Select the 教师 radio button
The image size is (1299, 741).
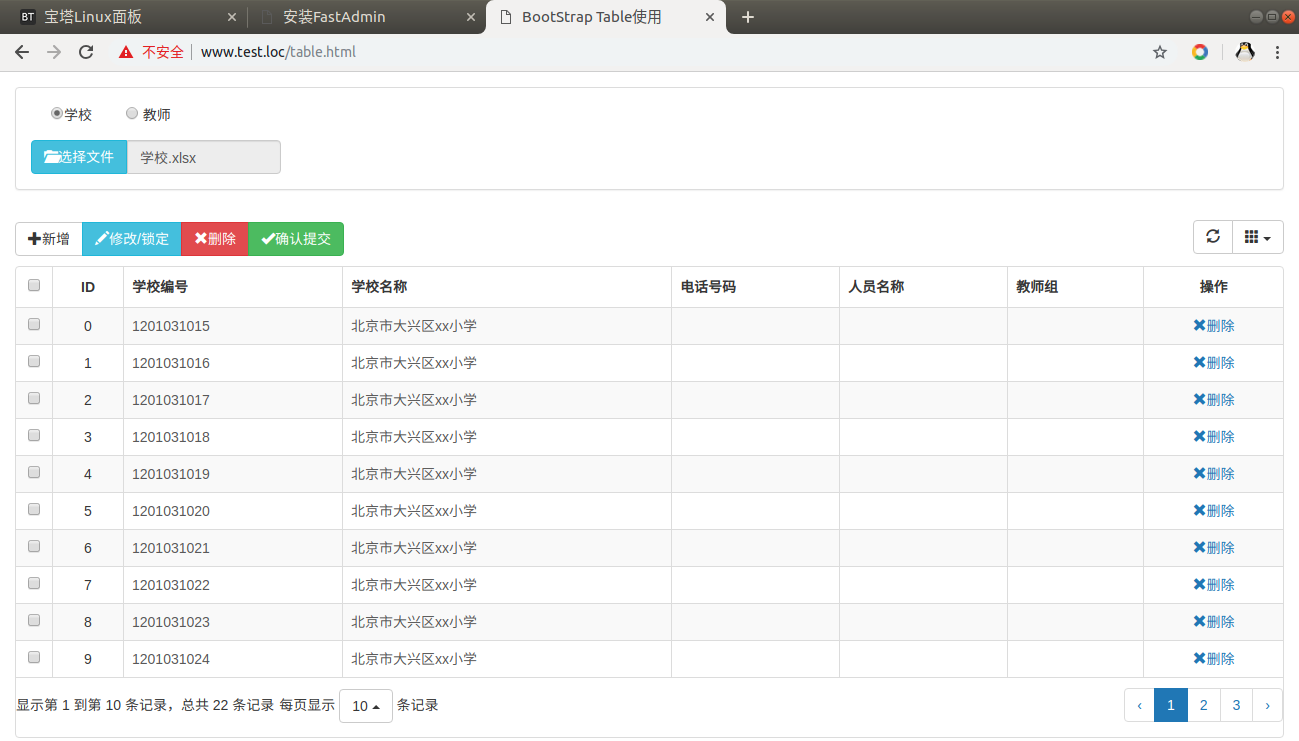click(x=132, y=113)
